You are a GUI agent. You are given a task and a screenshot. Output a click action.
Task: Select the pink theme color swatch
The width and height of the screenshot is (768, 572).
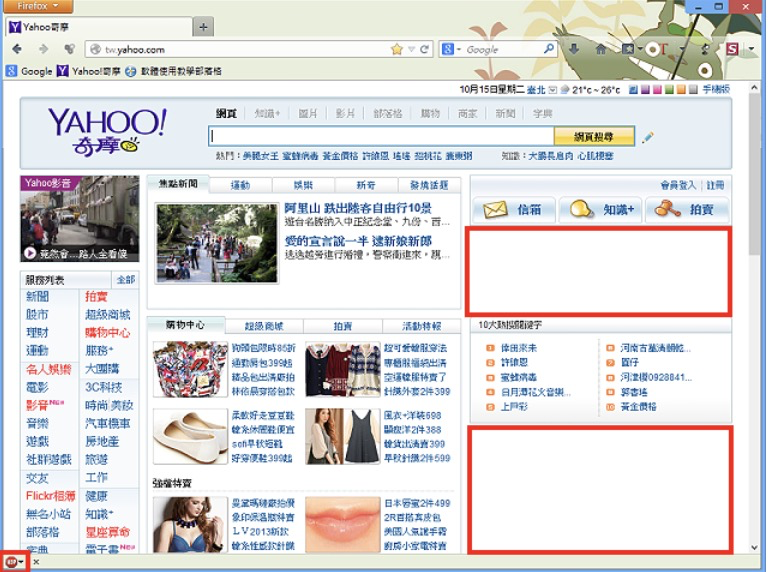[657, 90]
